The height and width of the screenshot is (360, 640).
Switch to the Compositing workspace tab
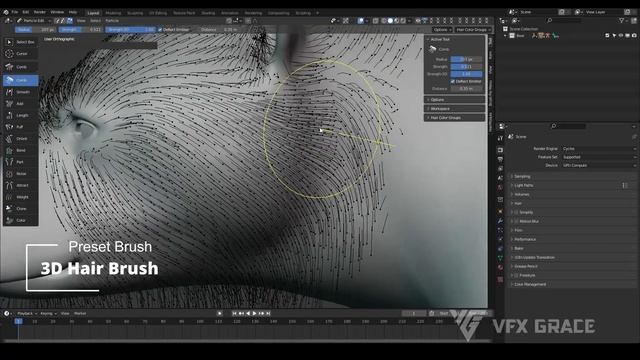pyautogui.click(x=279, y=13)
